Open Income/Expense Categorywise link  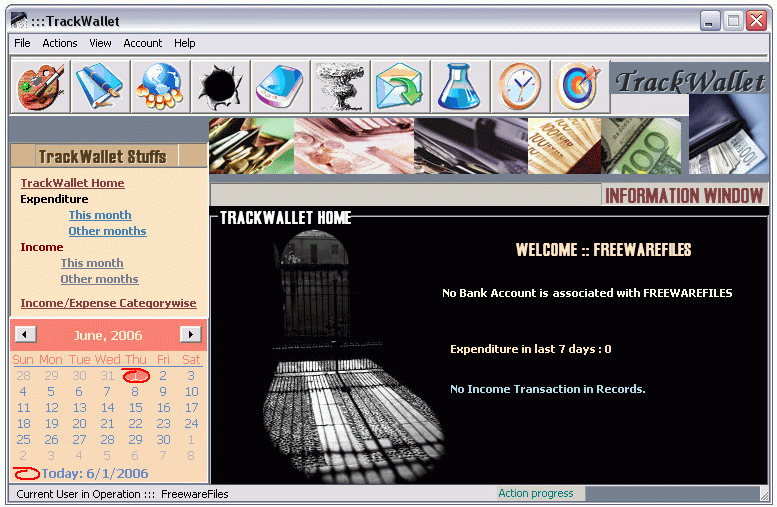click(x=109, y=303)
